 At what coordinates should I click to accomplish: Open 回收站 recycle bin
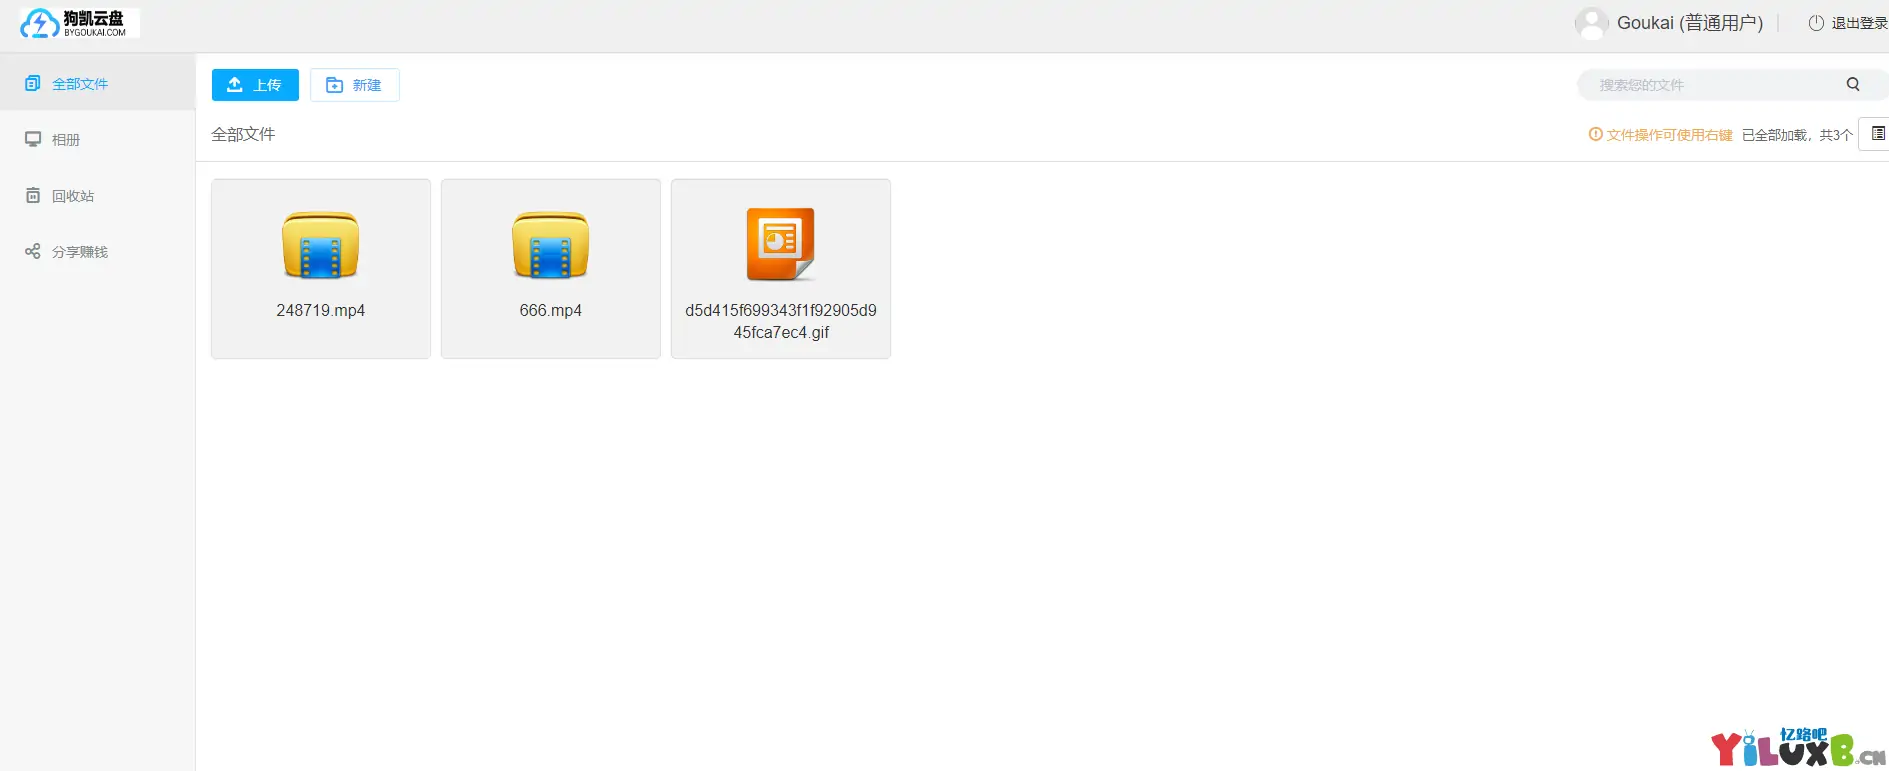click(73, 196)
